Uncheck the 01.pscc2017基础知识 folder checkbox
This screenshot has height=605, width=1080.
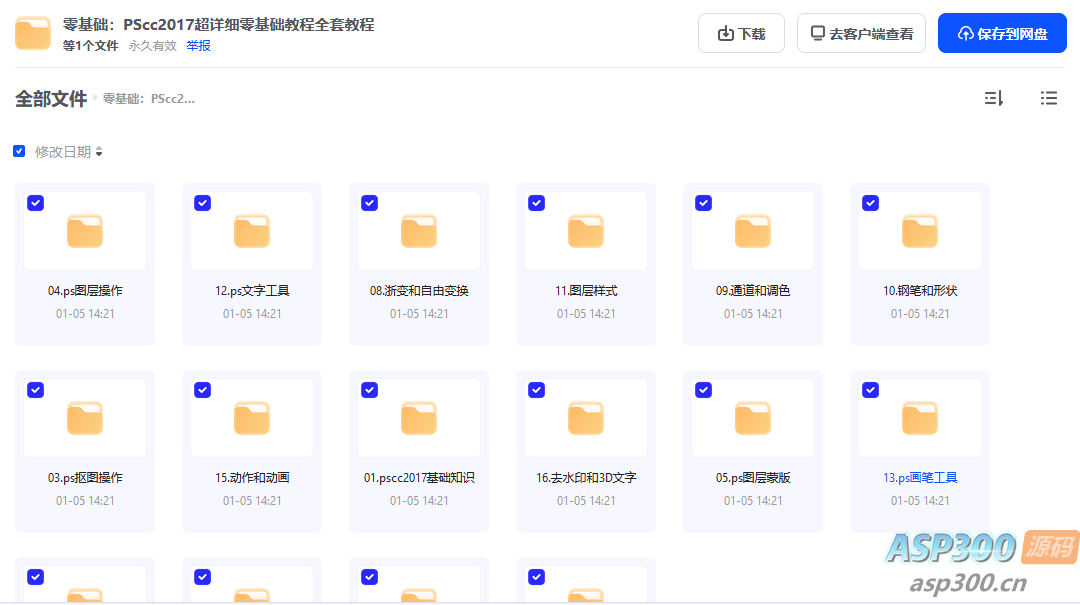(x=370, y=390)
